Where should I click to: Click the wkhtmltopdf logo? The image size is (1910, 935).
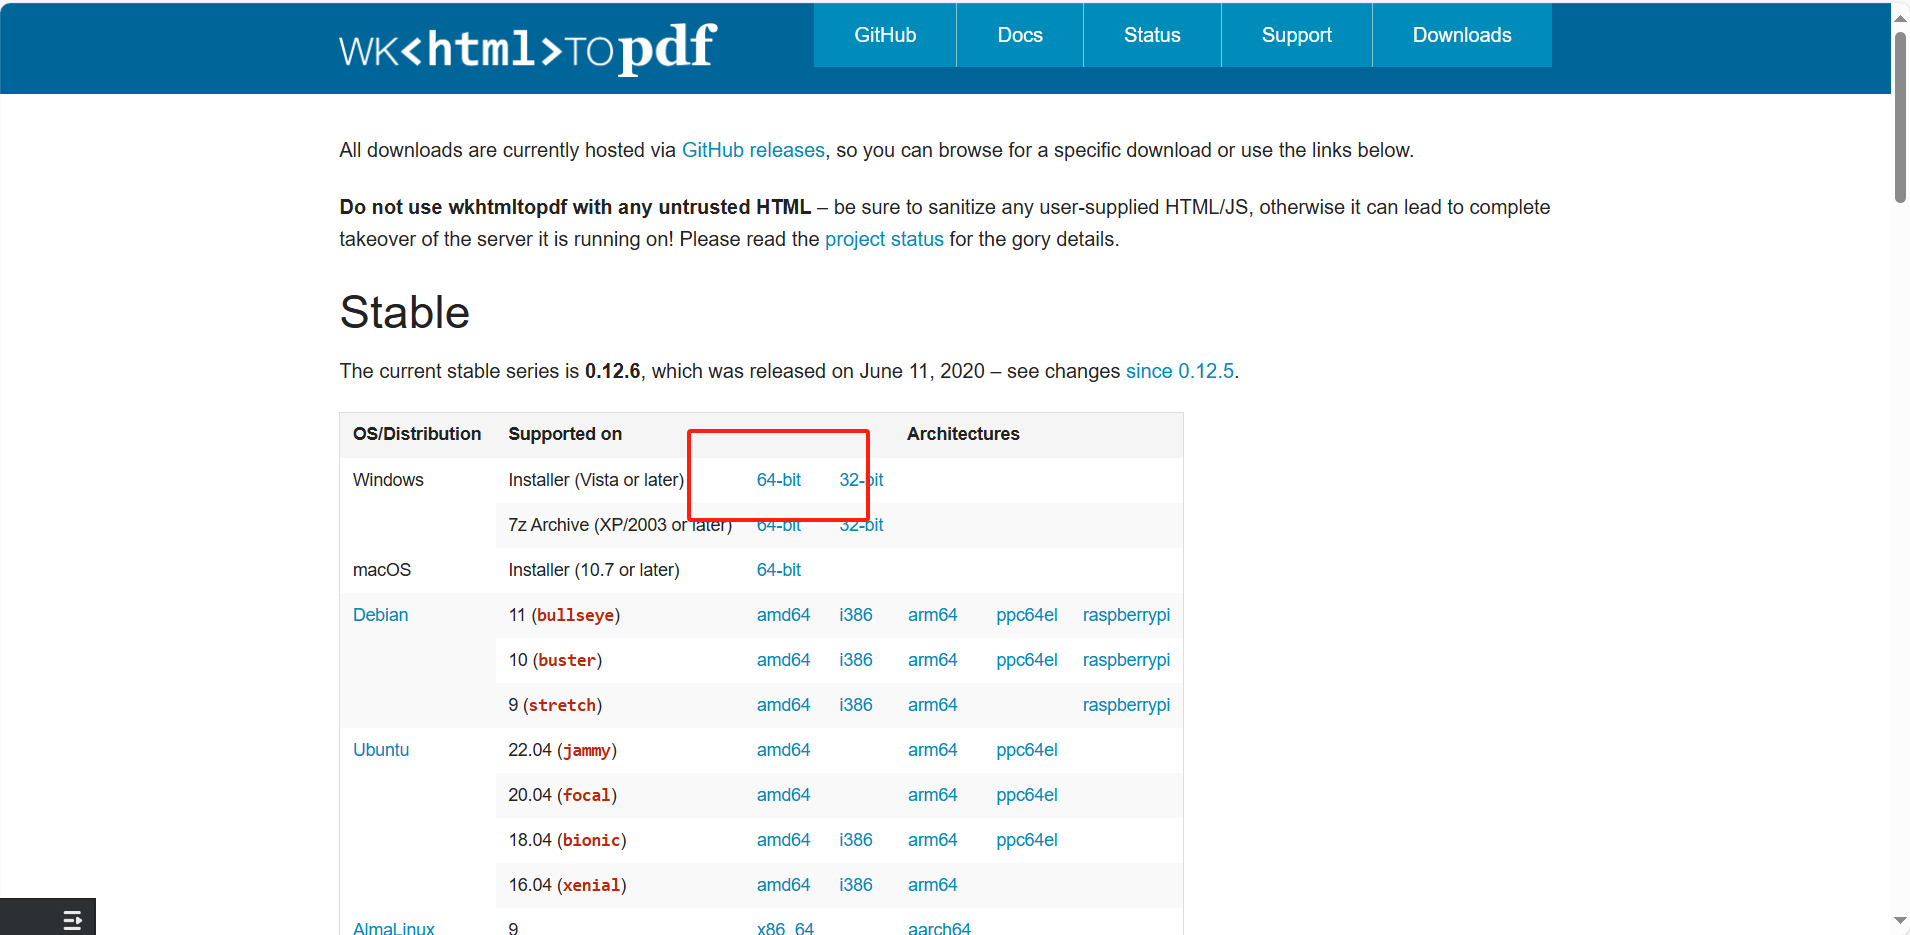click(527, 48)
